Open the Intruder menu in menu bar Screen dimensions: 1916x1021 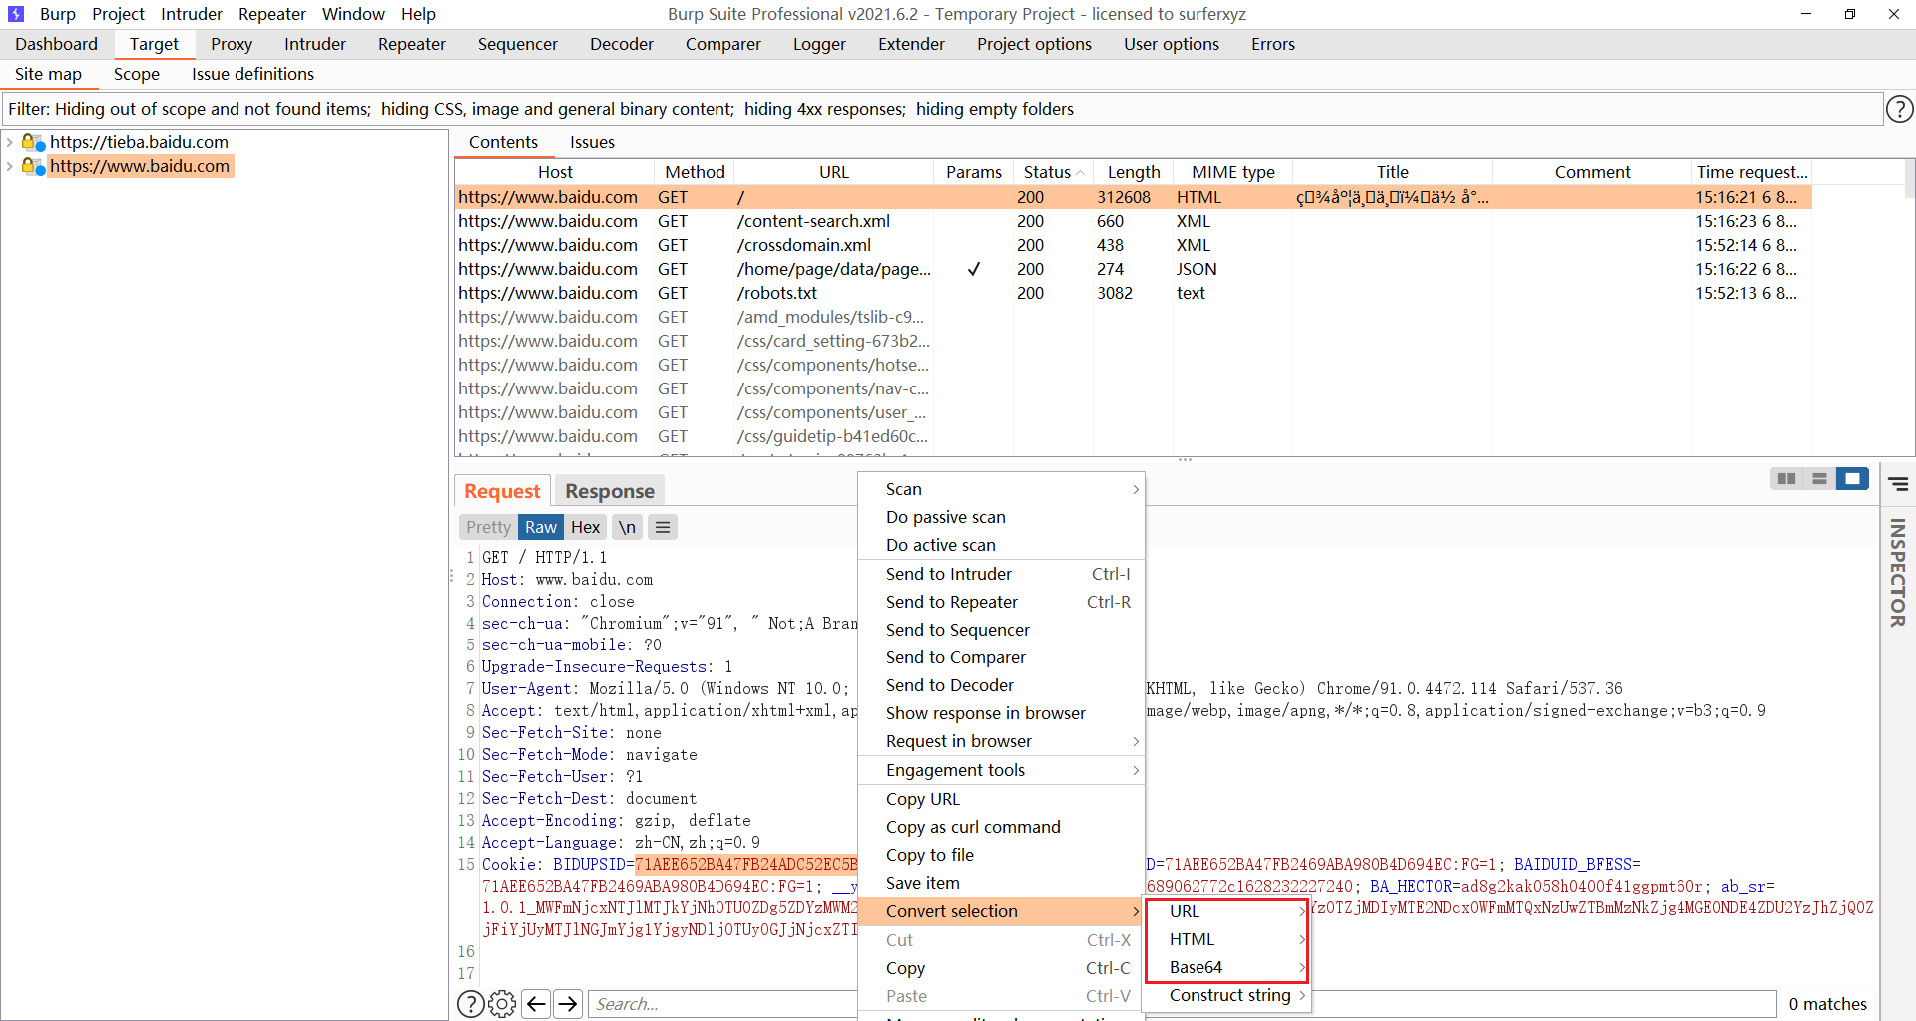coord(191,14)
